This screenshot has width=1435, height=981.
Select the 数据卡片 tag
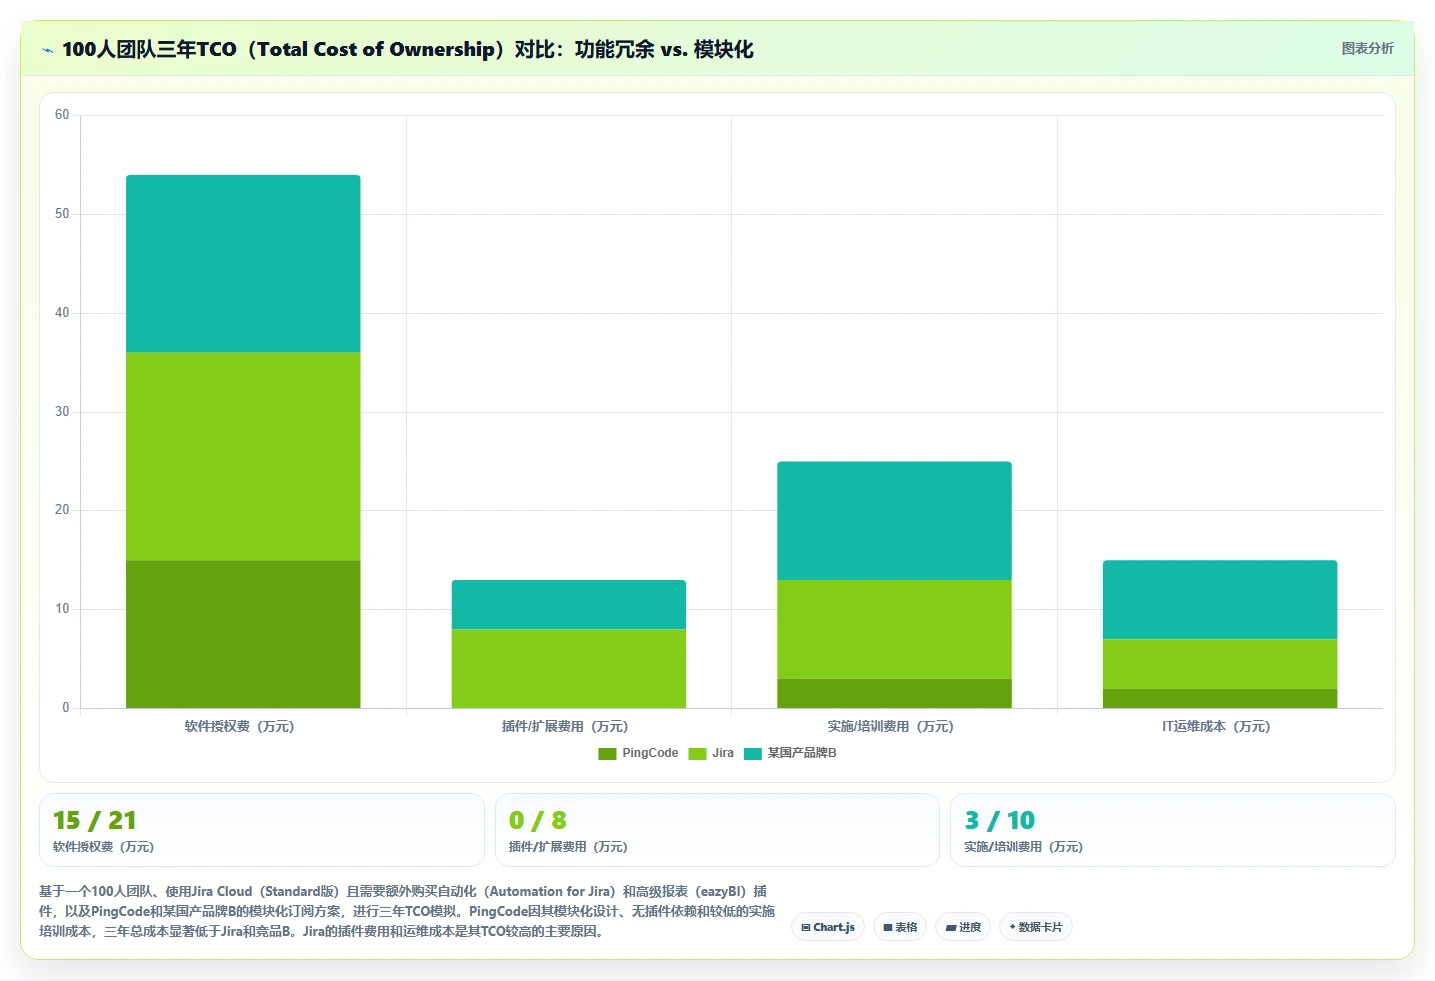click(1036, 927)
